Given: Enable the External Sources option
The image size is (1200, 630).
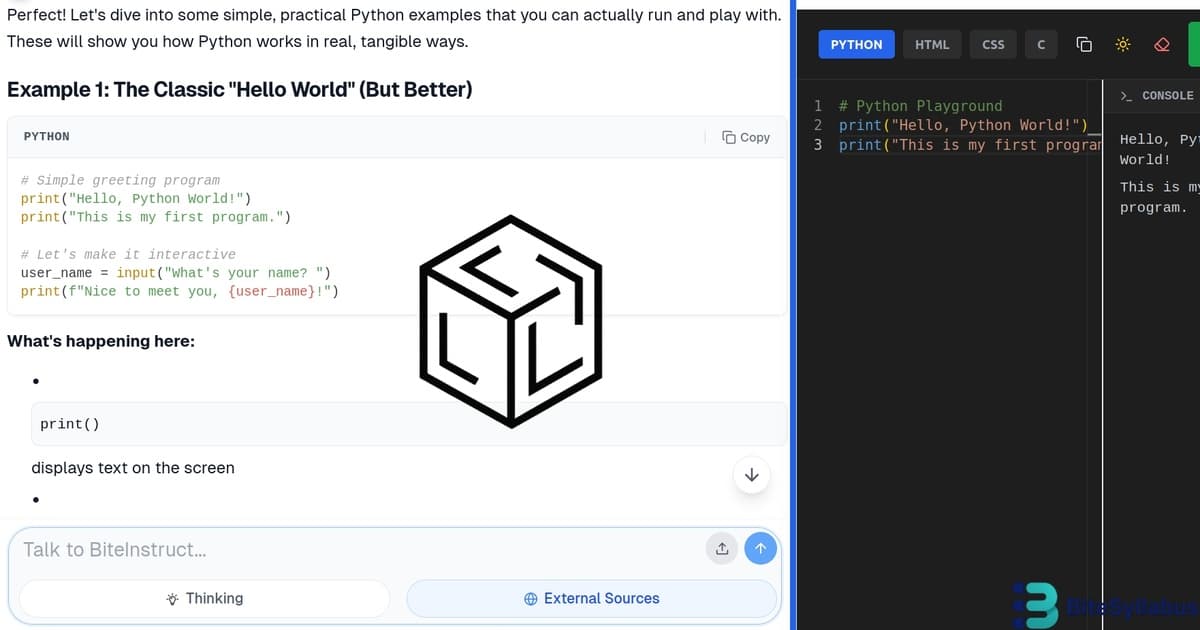Looking at the screenshot, I should (x=592, y=598).
